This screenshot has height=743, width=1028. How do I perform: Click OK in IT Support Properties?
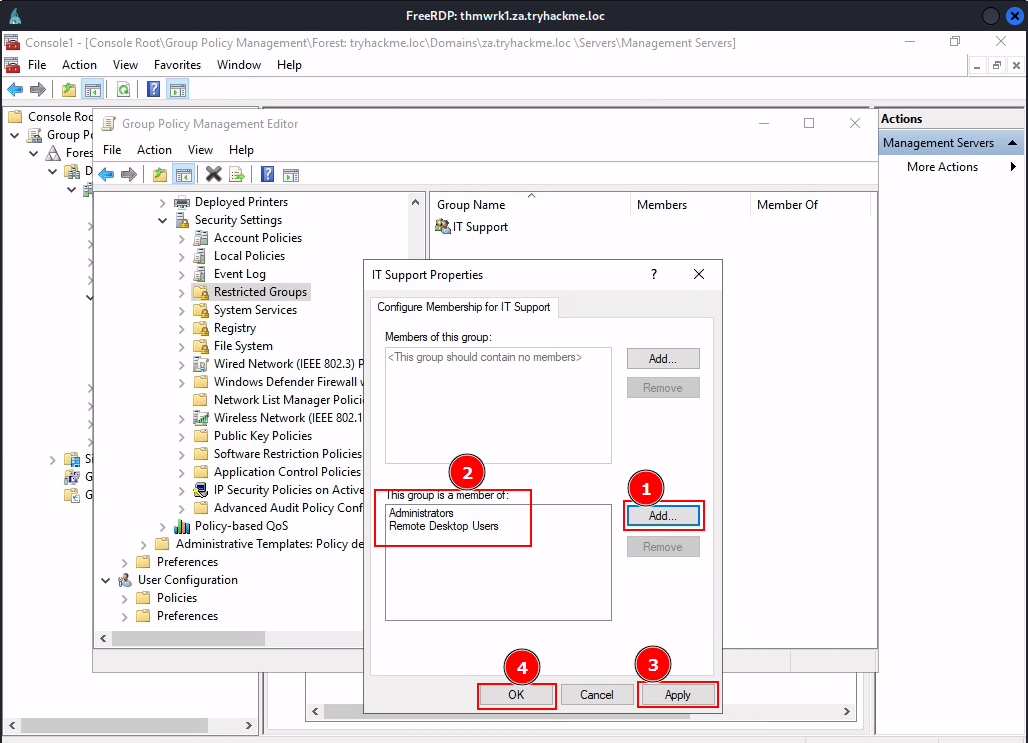[516, 694]
